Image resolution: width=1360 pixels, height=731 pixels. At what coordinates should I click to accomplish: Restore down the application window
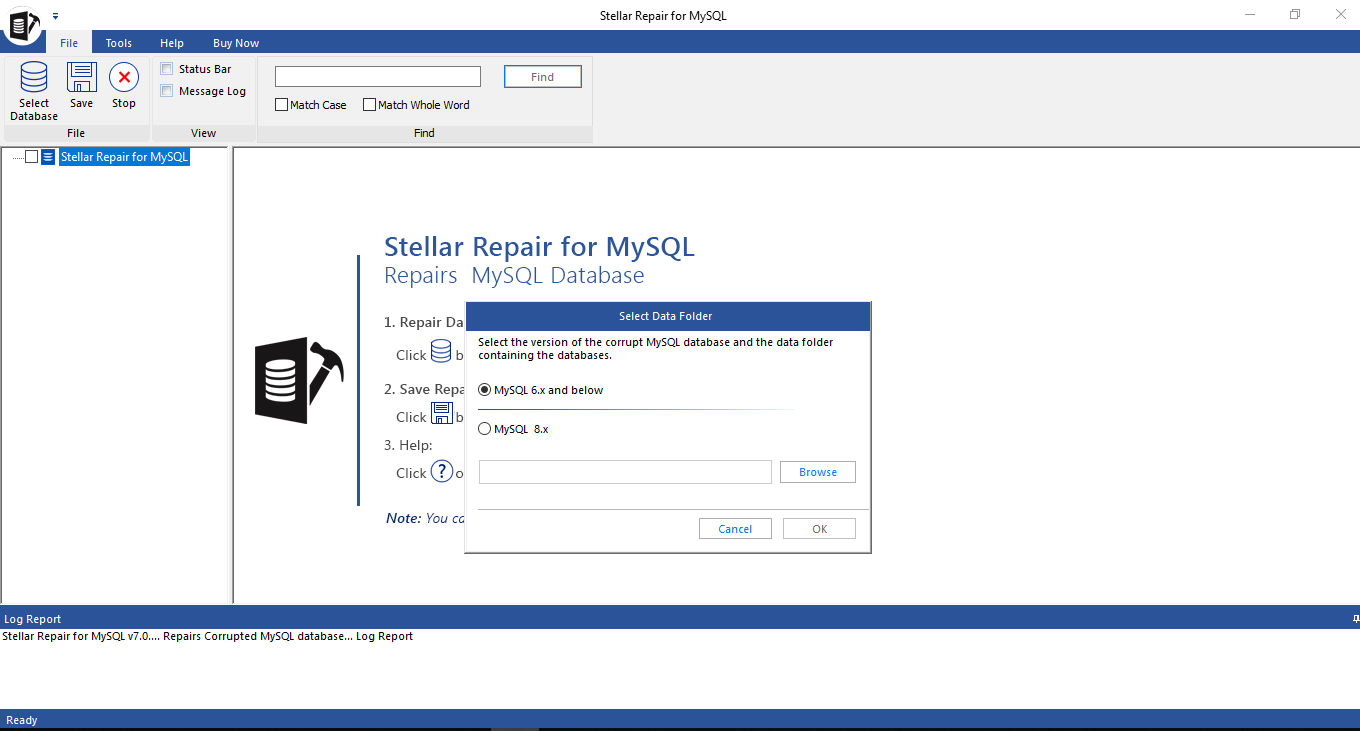(x=1295, y=15)
